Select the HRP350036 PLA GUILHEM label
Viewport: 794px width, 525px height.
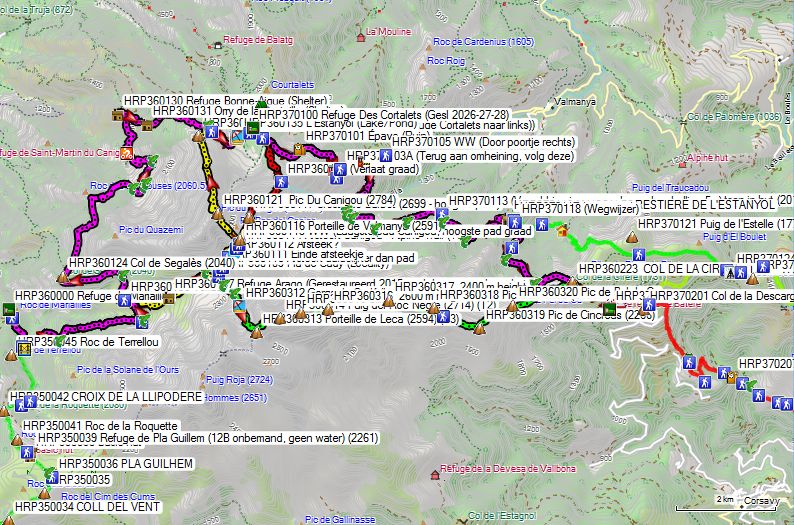click(126, 464)
